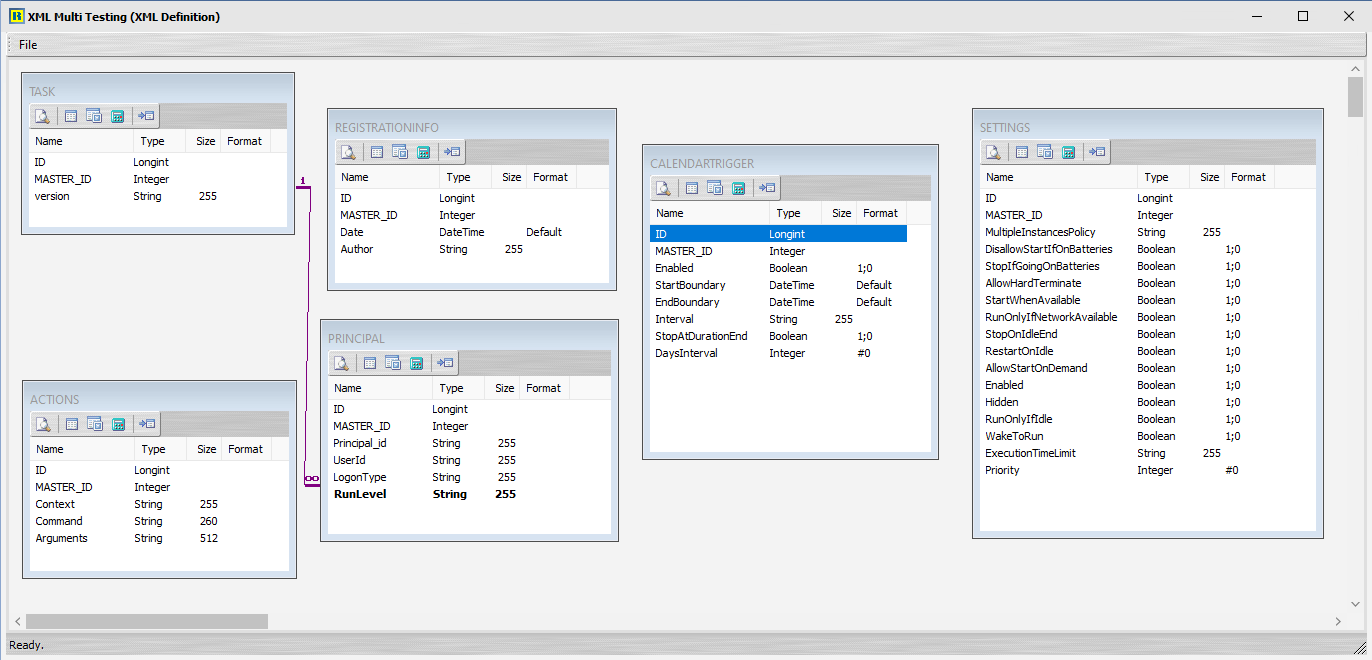Screen dimensions: 1372x660
Task: Click the calculator icon in ACTIONS toolbar
Action: click(x=118, y=424)
